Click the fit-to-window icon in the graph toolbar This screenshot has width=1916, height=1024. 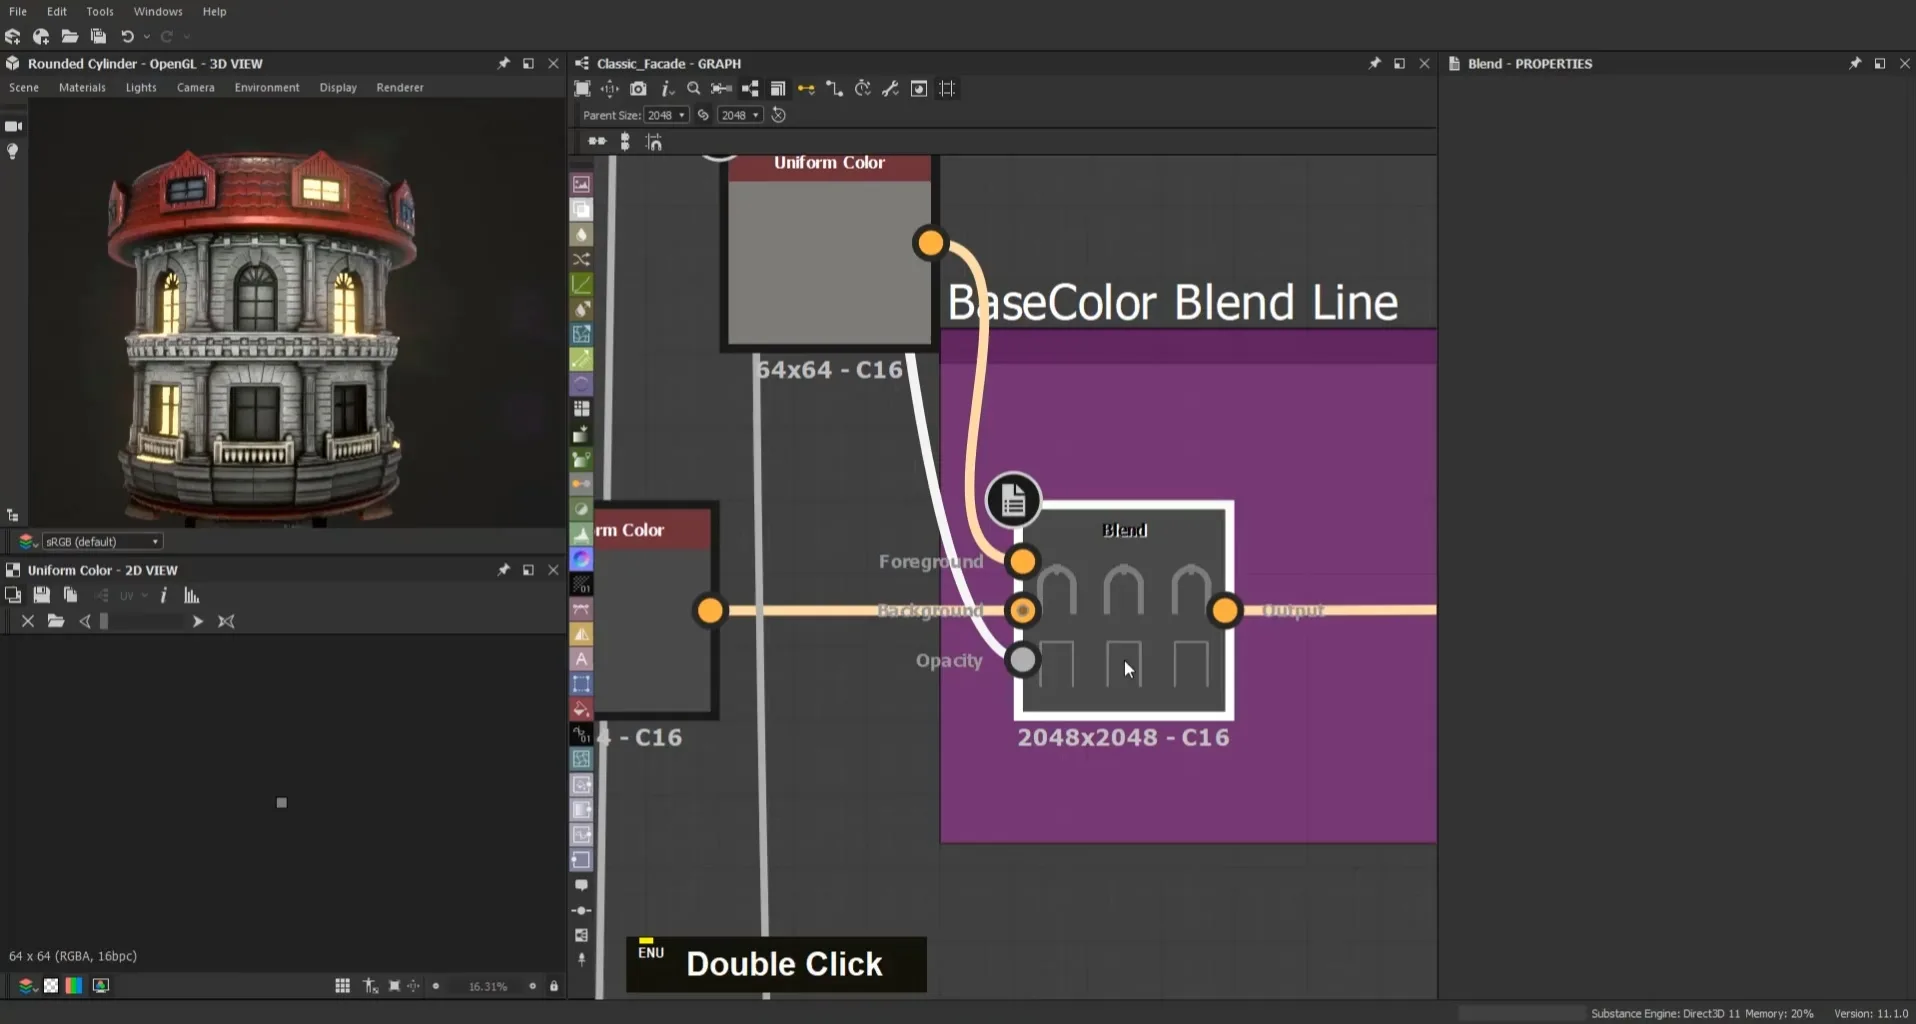tap(582, 89)
